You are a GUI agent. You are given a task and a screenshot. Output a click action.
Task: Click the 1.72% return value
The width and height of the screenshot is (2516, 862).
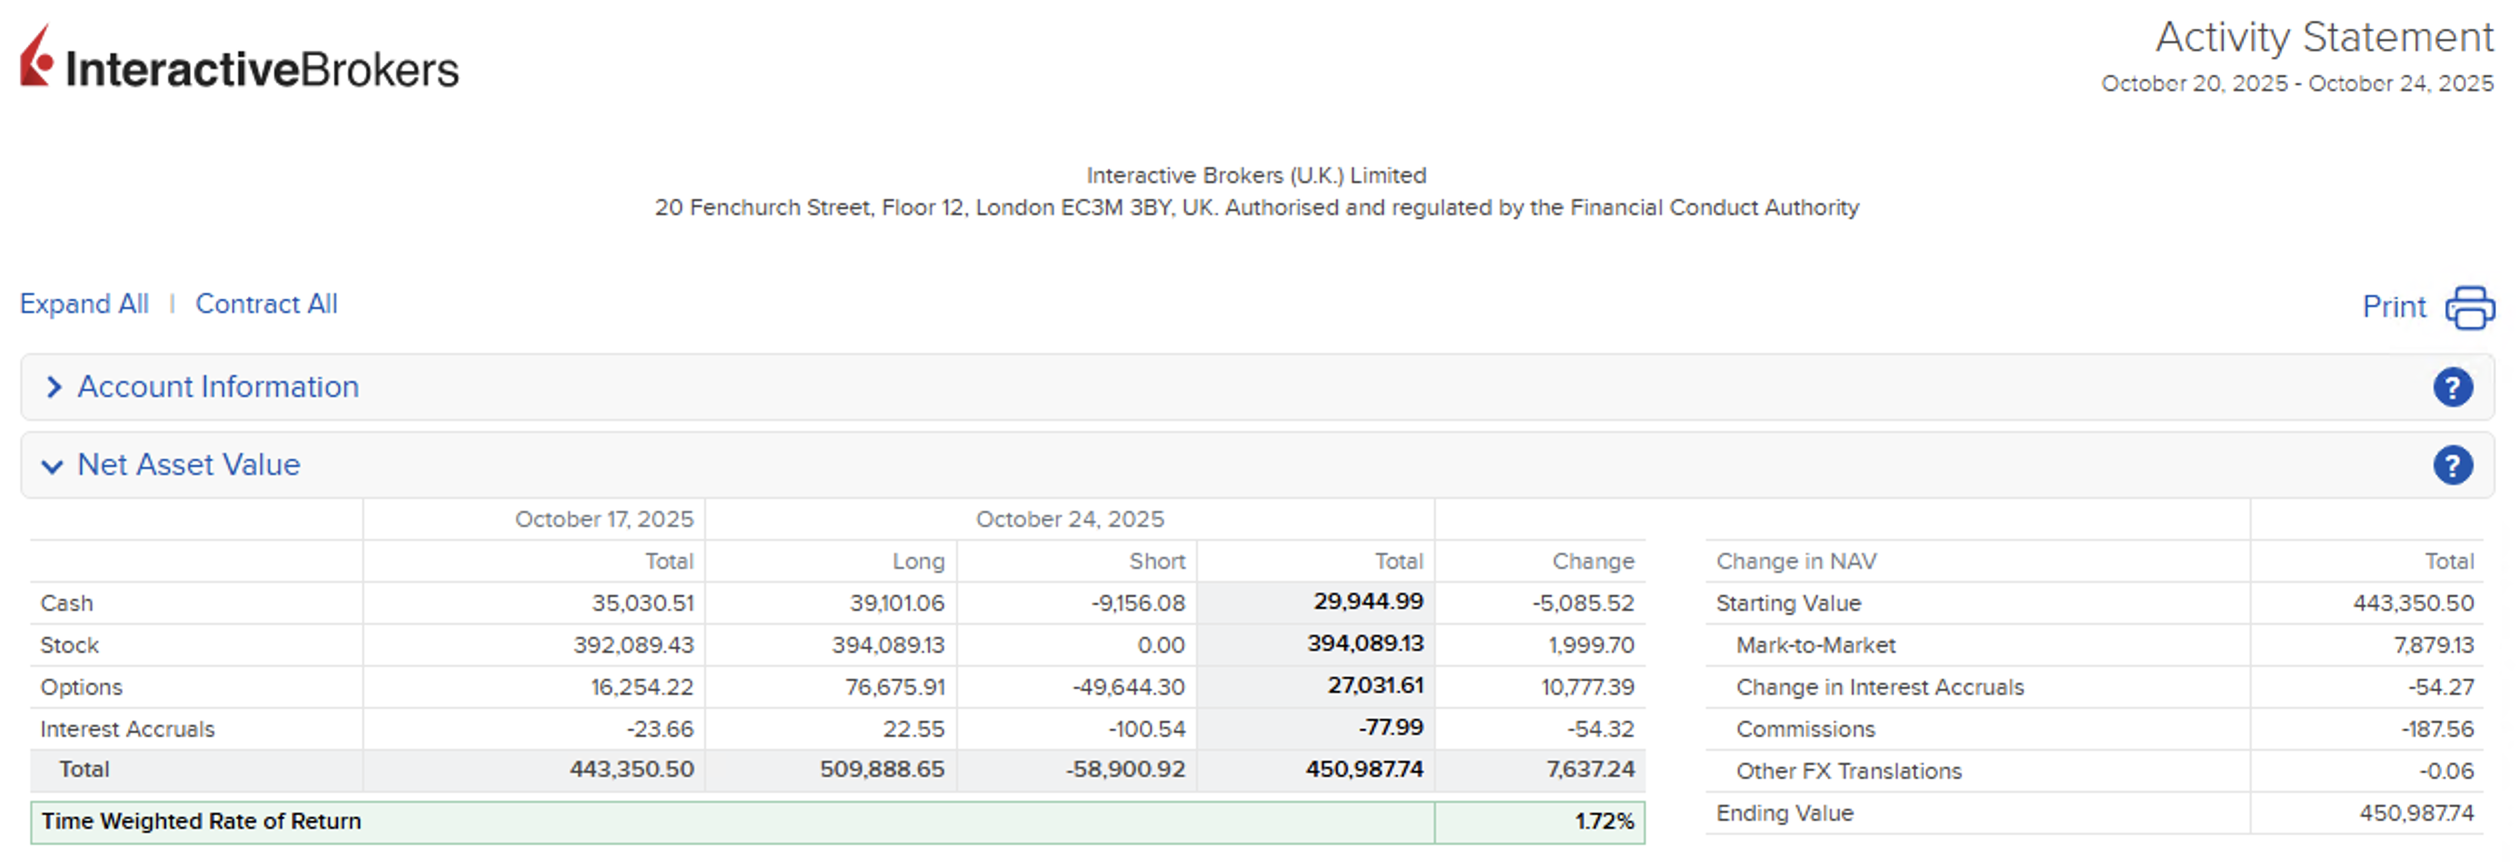(x=1603, y=822)
